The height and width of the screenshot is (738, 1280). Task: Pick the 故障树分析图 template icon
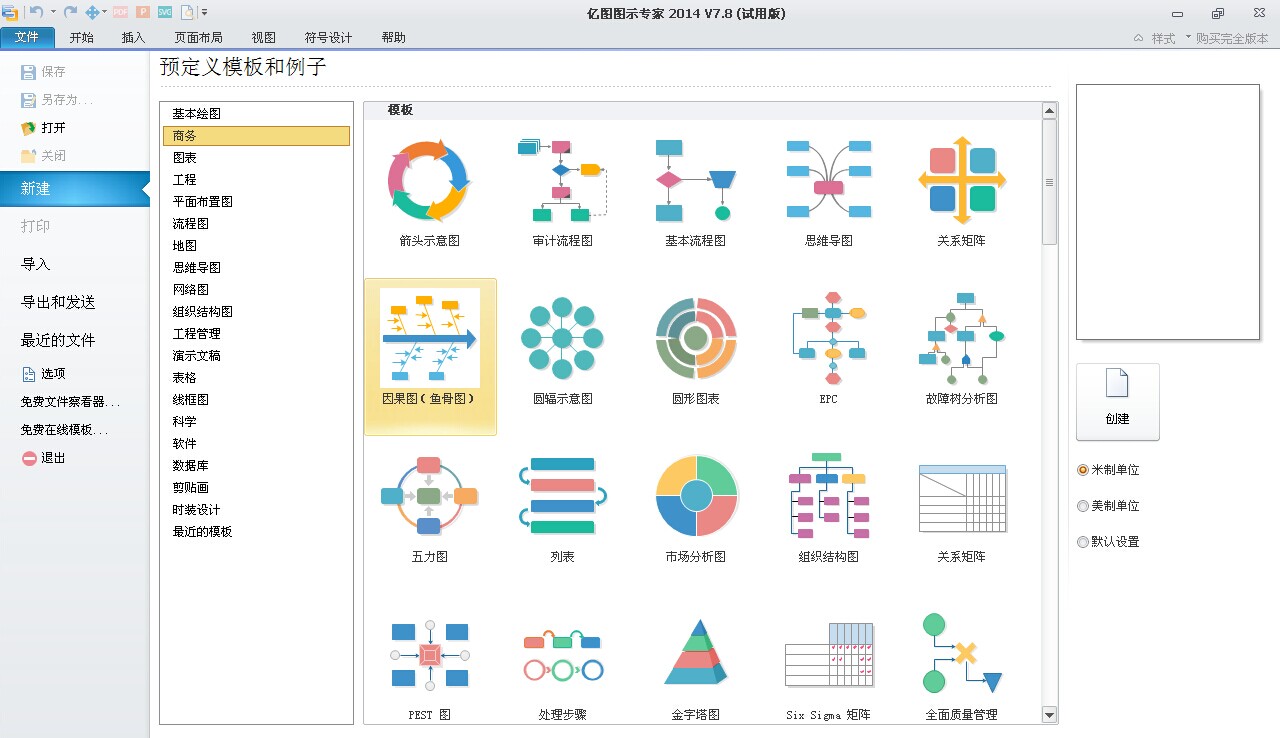pyautogui.click(x=962, y=338)
